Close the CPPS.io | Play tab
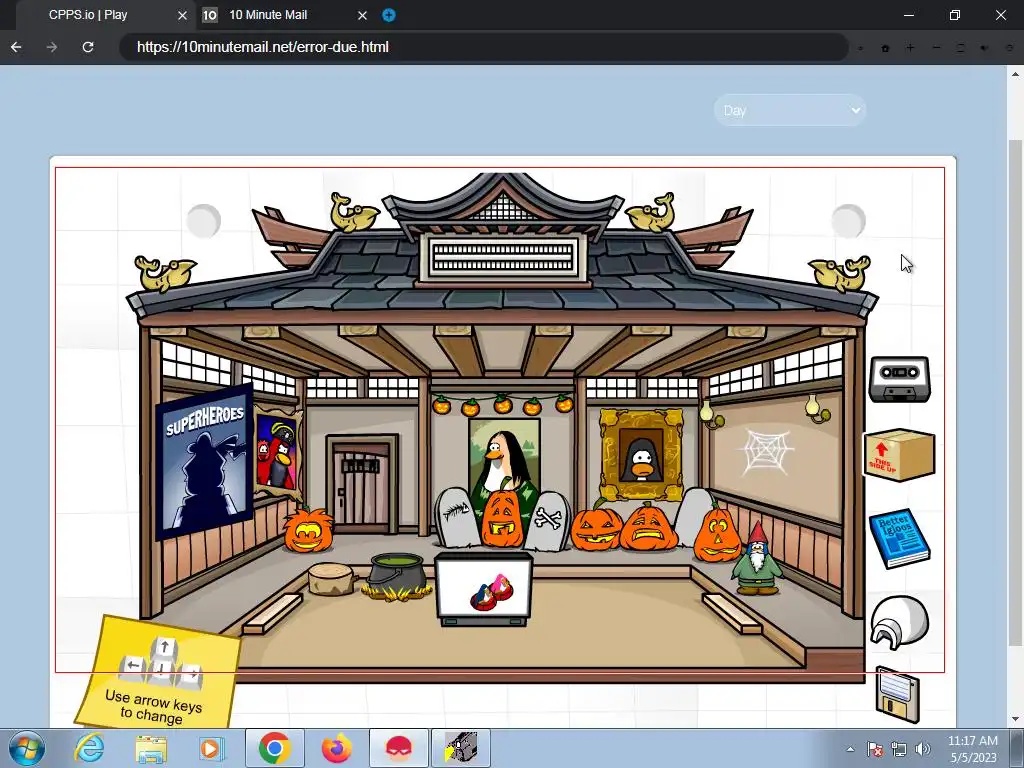Viewport: 1024px width, 768px height. click(x=183, y=15)
